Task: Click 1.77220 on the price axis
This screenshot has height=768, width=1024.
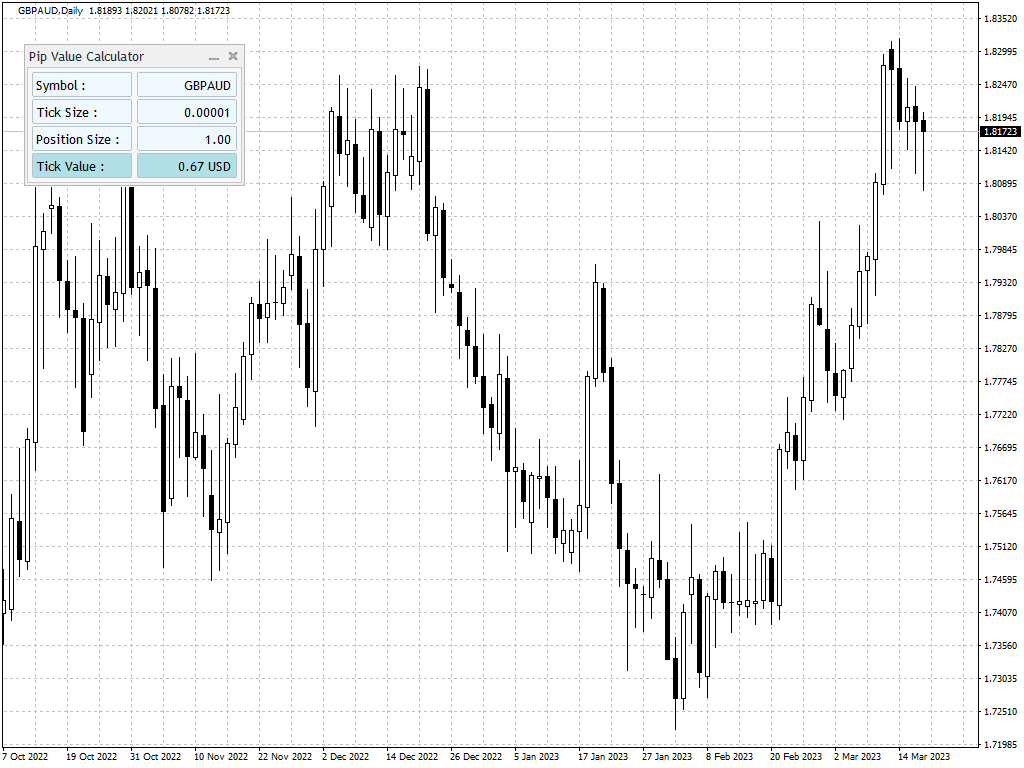Action: coord(1000,415)
